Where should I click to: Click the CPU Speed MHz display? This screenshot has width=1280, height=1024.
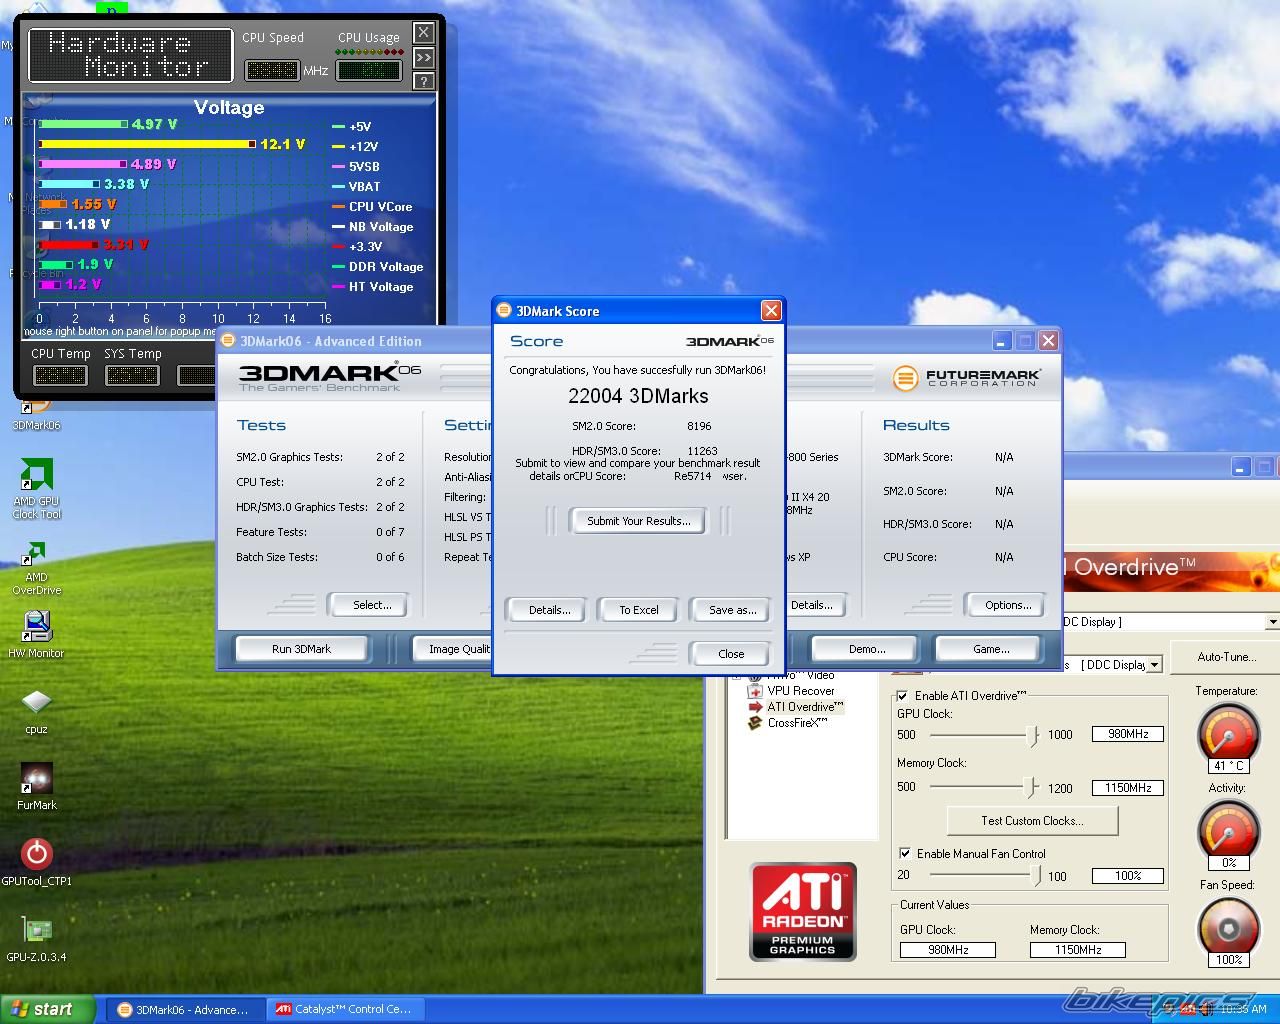click(272, 70)
